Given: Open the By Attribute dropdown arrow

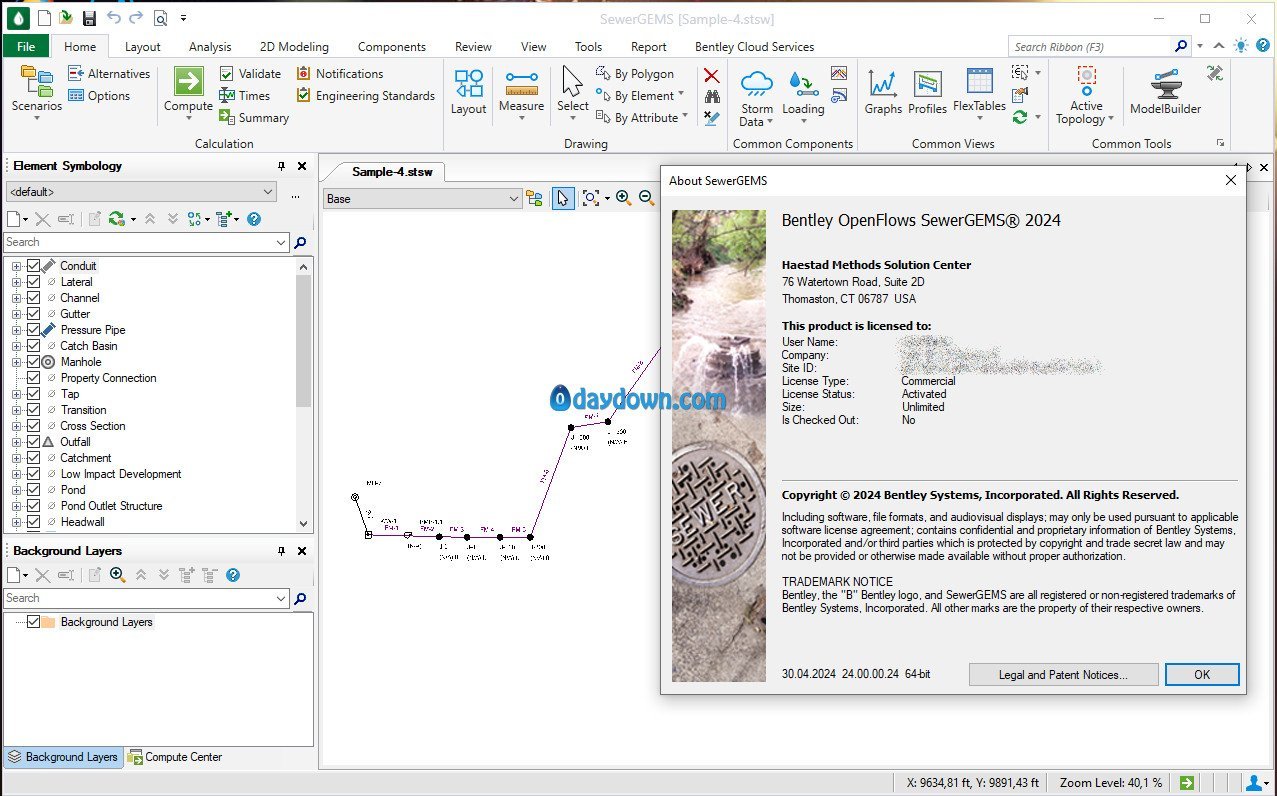Looking at the screenshot, I should pyautogui.click(x=685, y=117).
